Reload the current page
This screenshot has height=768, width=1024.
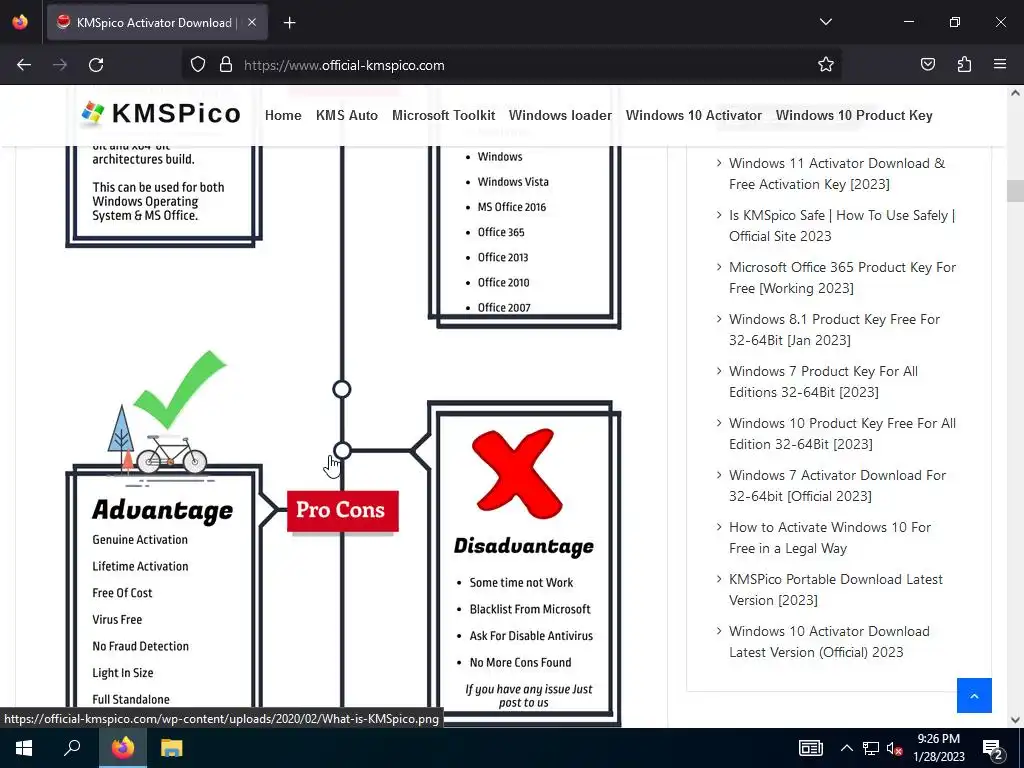[x=96, y=65]
